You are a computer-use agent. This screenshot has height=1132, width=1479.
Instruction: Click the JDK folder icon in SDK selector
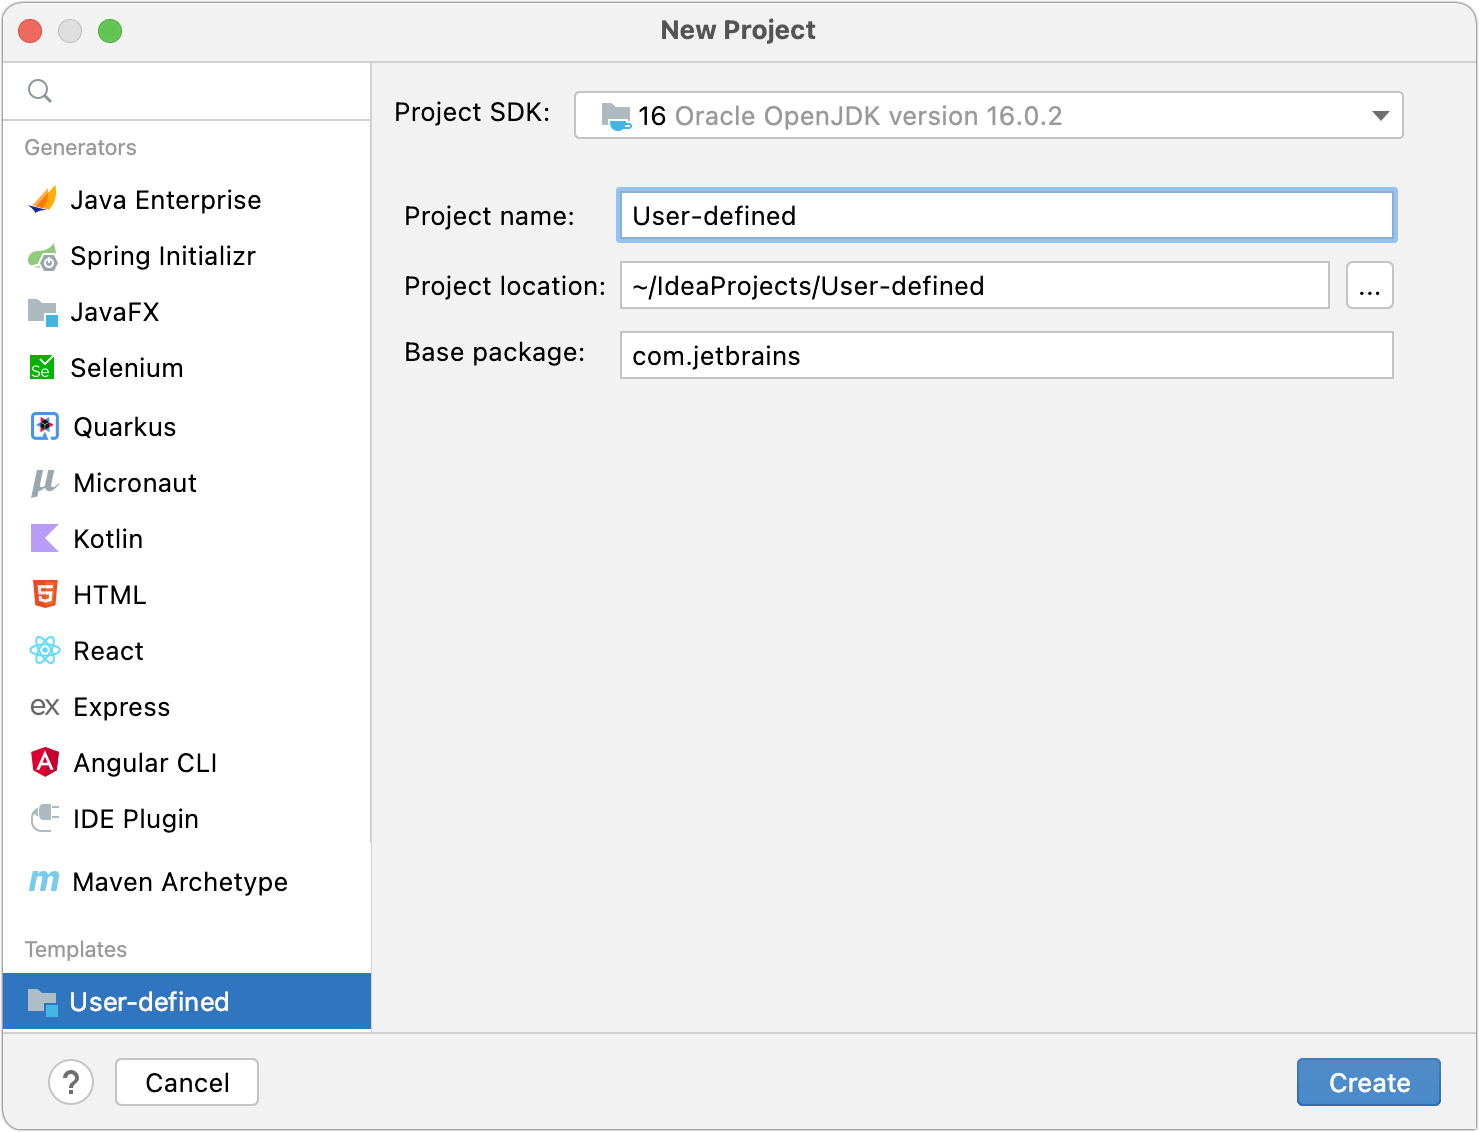(x=616, y=116)
